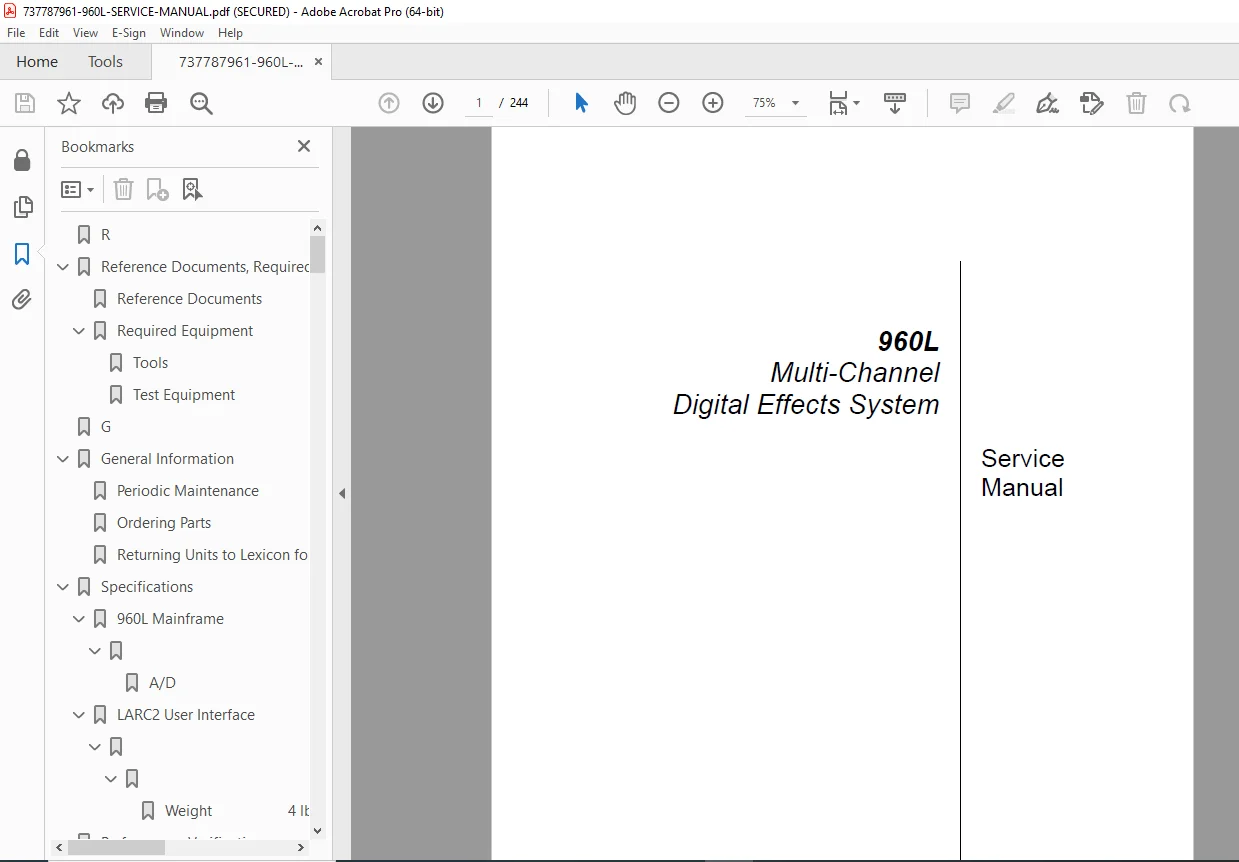Upload file to cloud icon
This screenshot has width=1239, height=862.
(113, 103)
